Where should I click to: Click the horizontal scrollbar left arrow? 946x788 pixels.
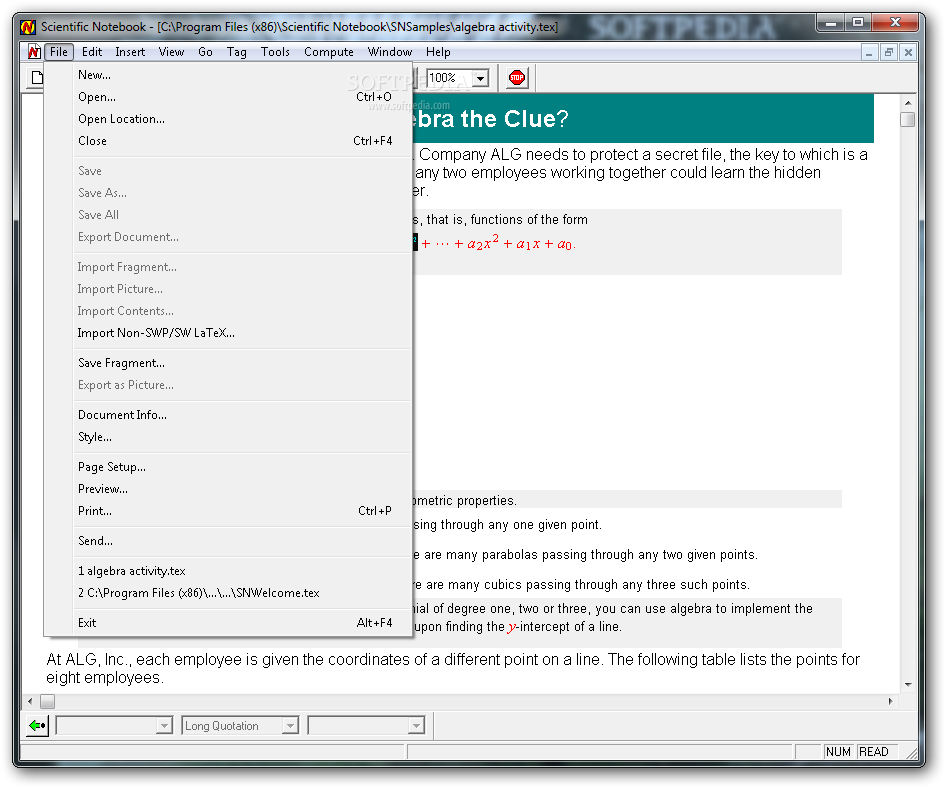(x=30, y=701)
